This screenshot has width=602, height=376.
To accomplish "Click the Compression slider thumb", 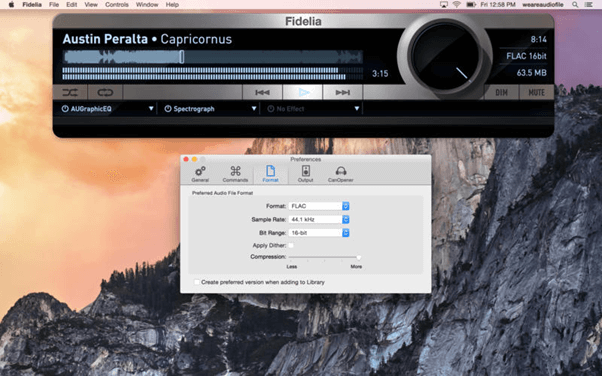I will pos(359,257).
